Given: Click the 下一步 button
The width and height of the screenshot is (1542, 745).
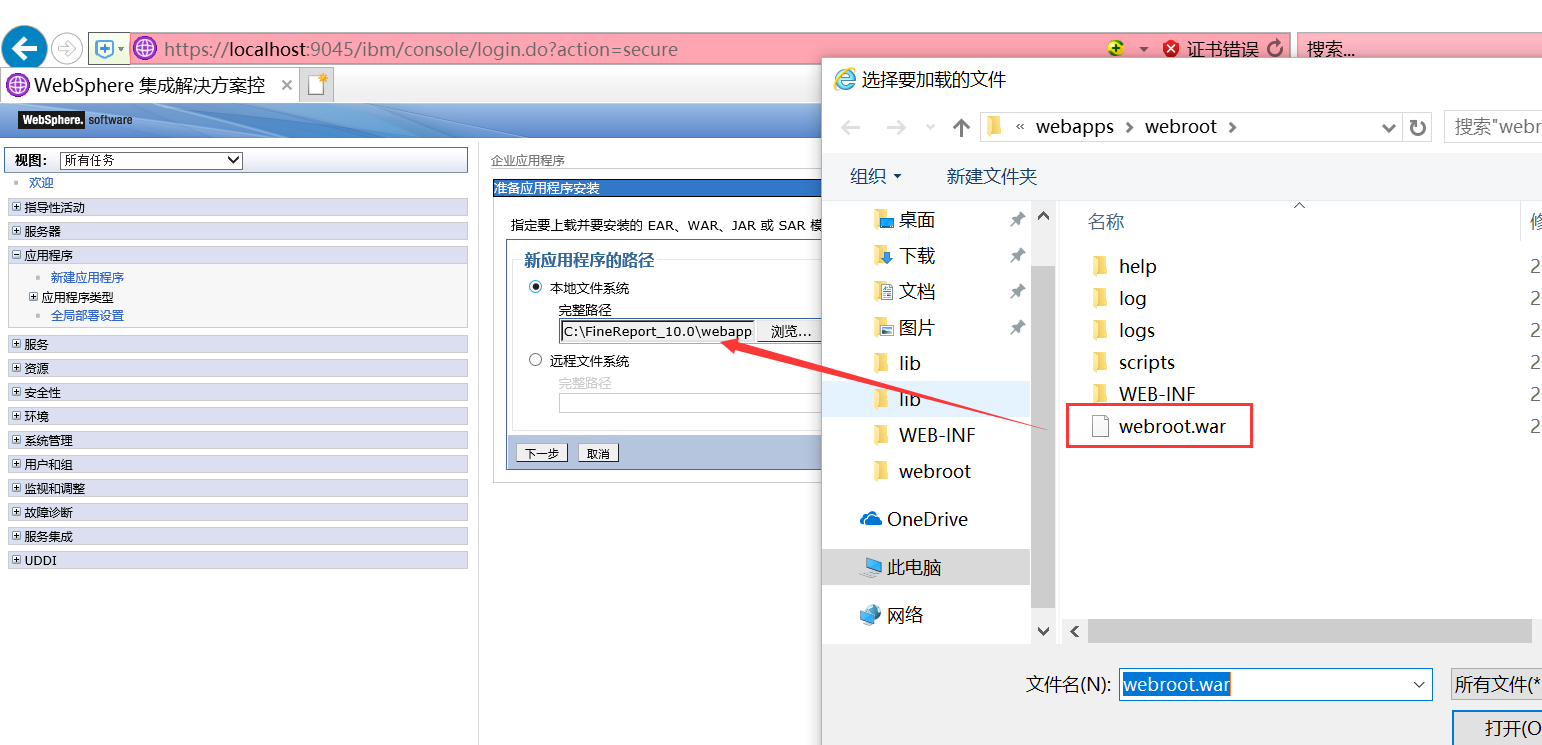Looking at the screenshot, I should (x=542, y=453).
